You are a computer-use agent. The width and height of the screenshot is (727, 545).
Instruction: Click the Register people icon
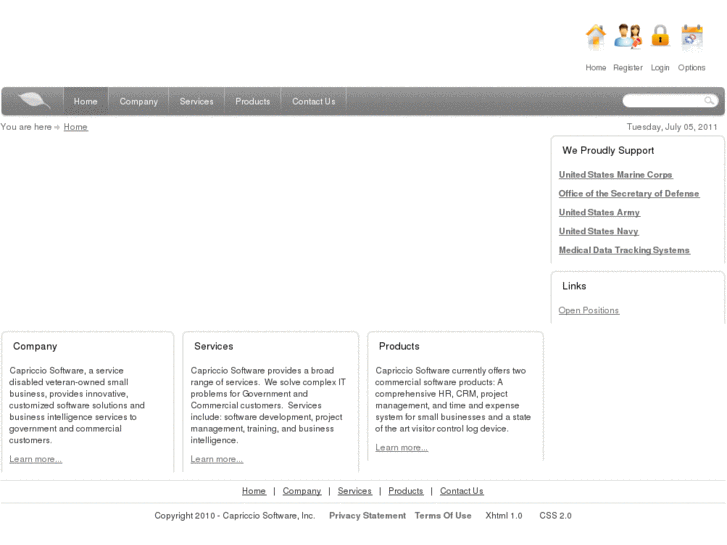coord(628,36)
